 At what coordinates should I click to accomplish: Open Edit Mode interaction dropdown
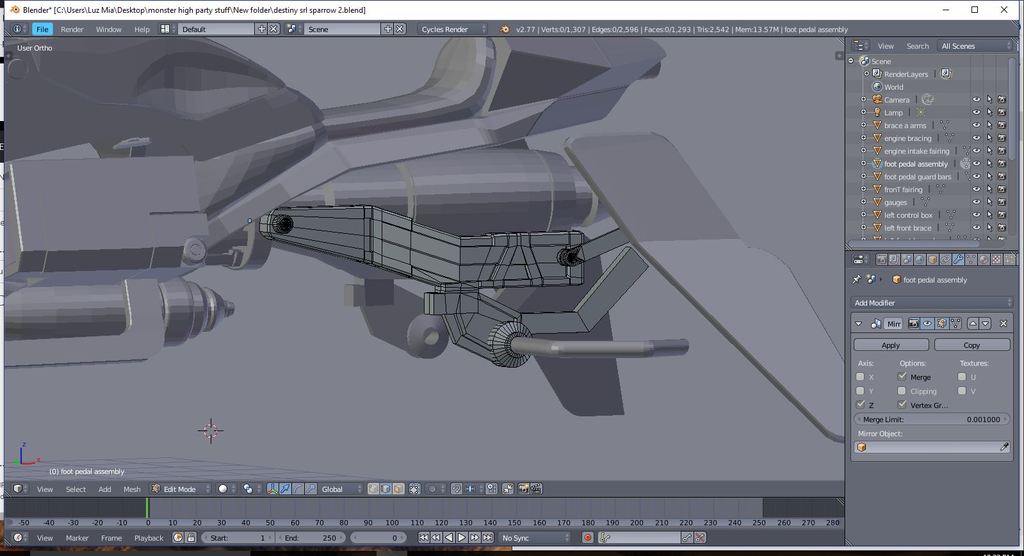coord(181,489)
